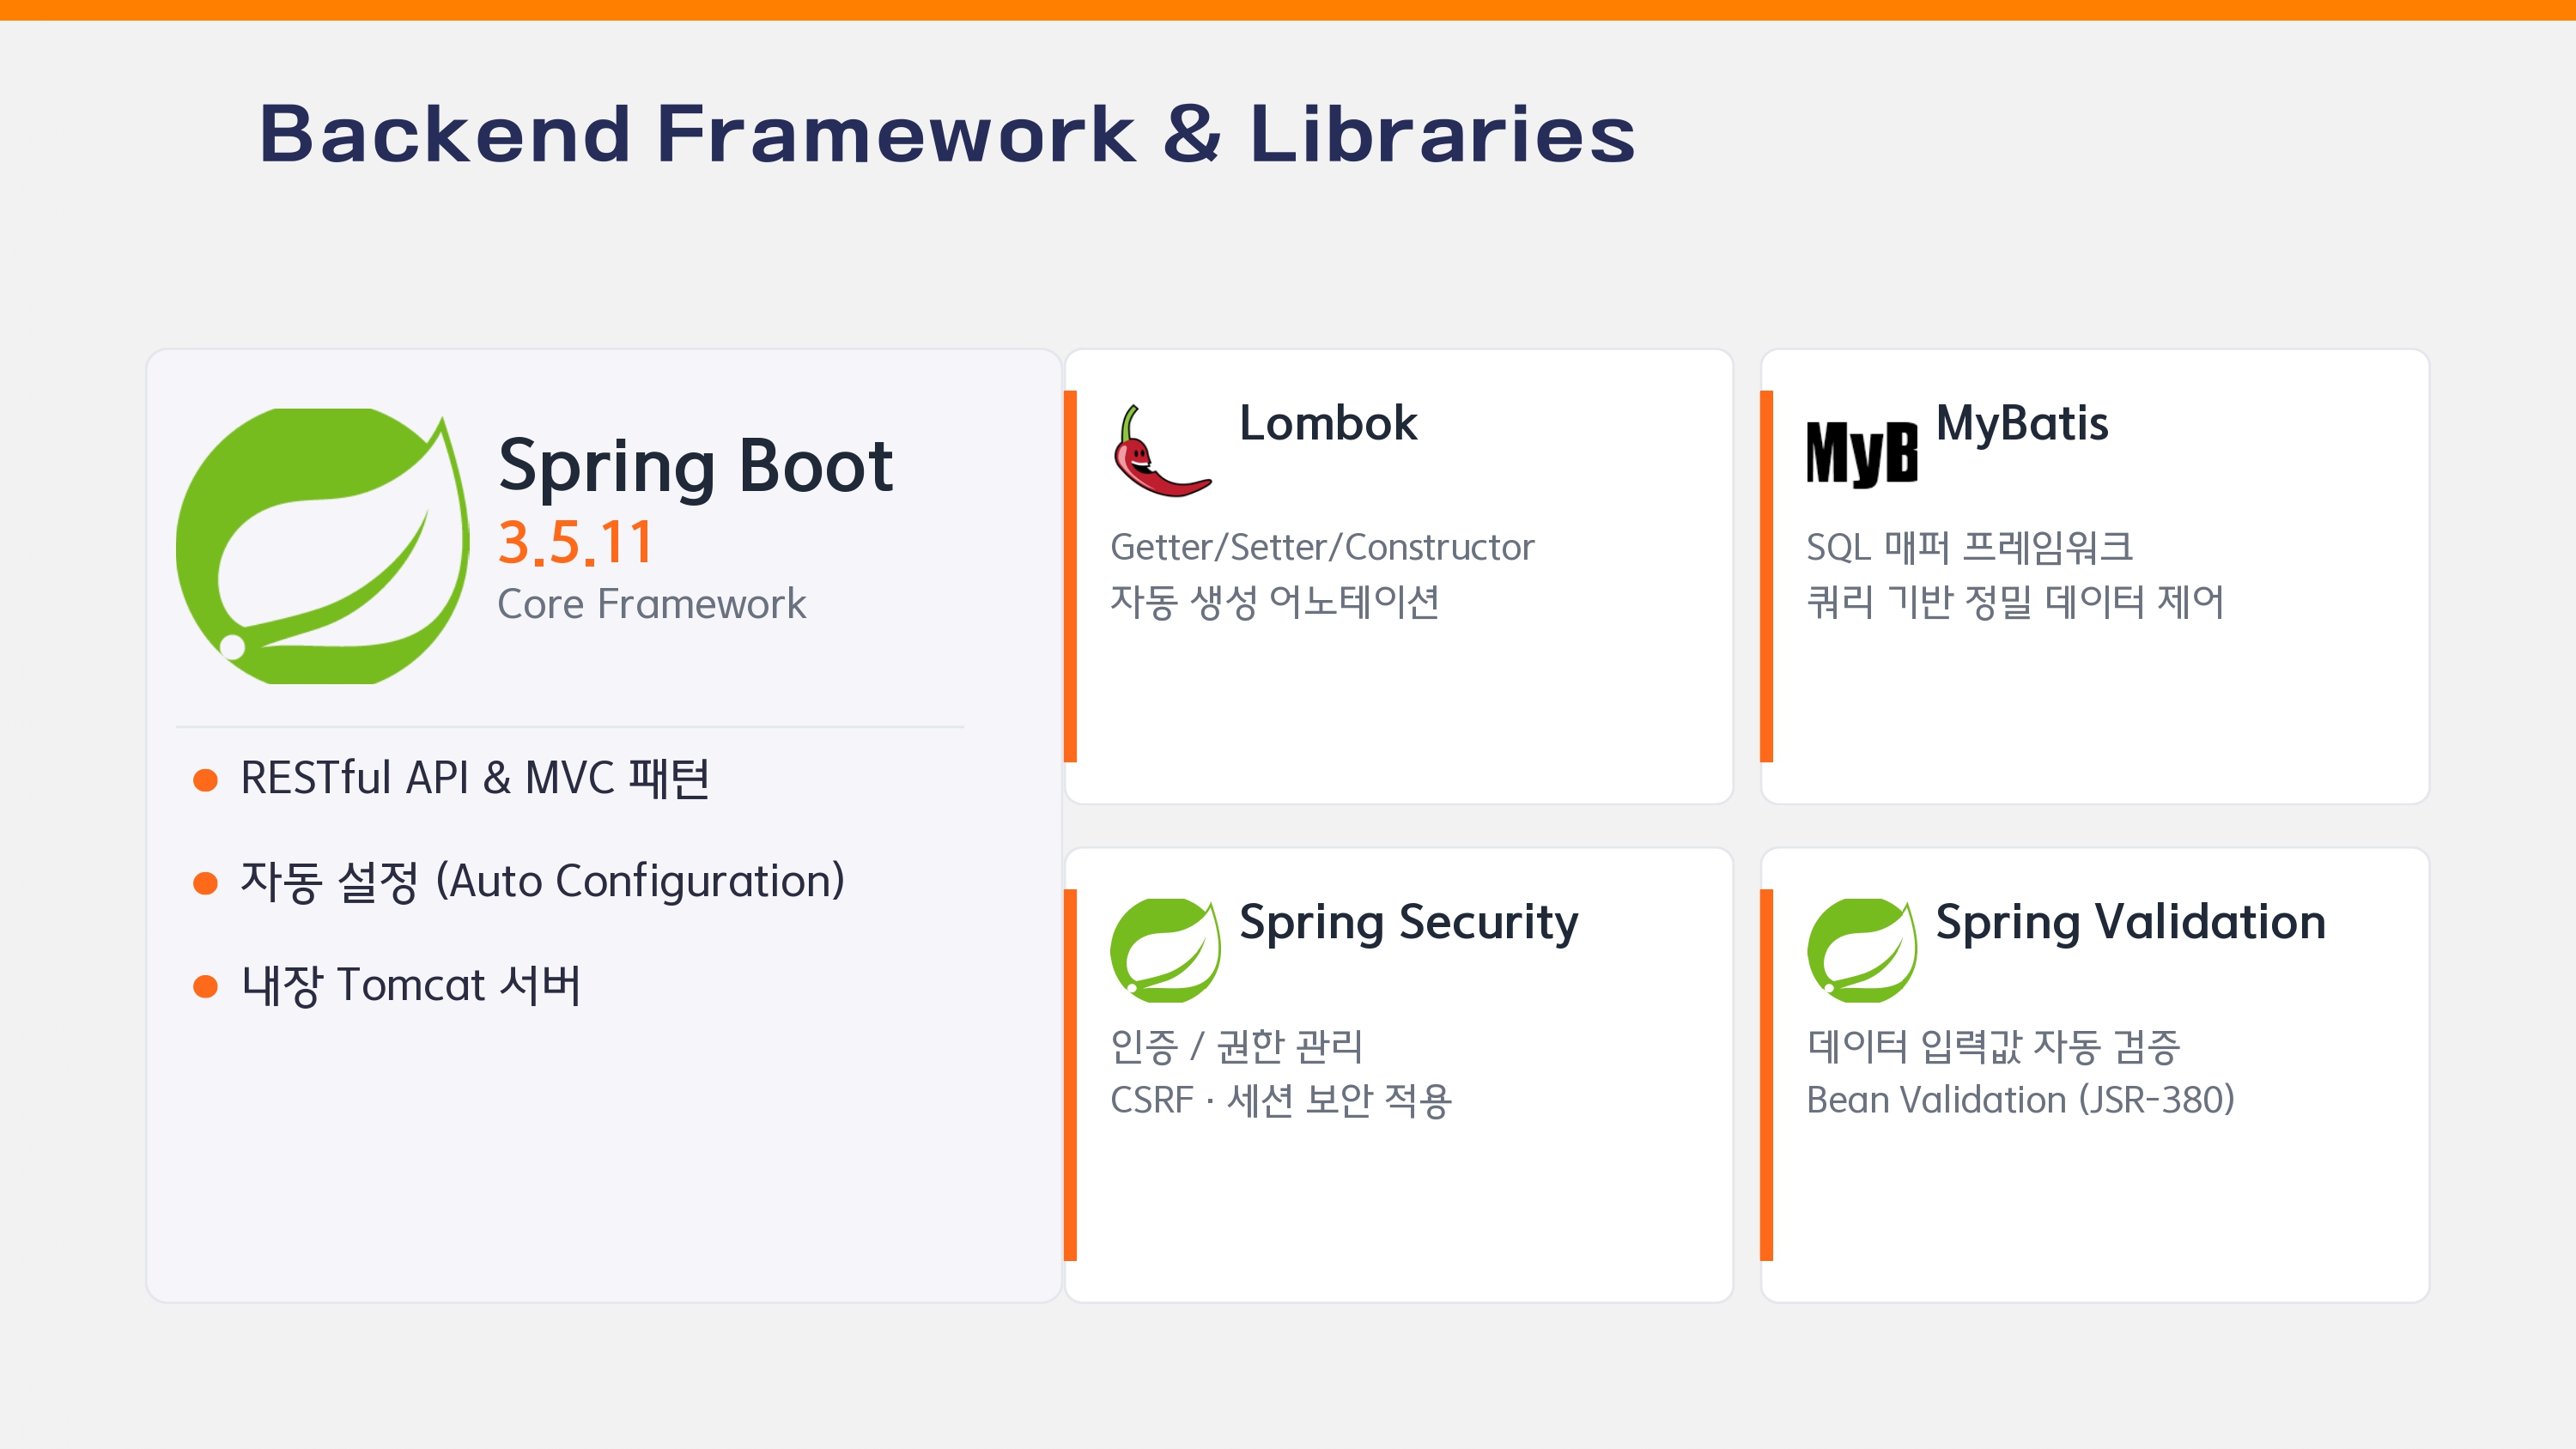Viewport: 2576px width, 1449px height.
Task: Click the large Spring Boot leaf logo
Action: [322, 546]
